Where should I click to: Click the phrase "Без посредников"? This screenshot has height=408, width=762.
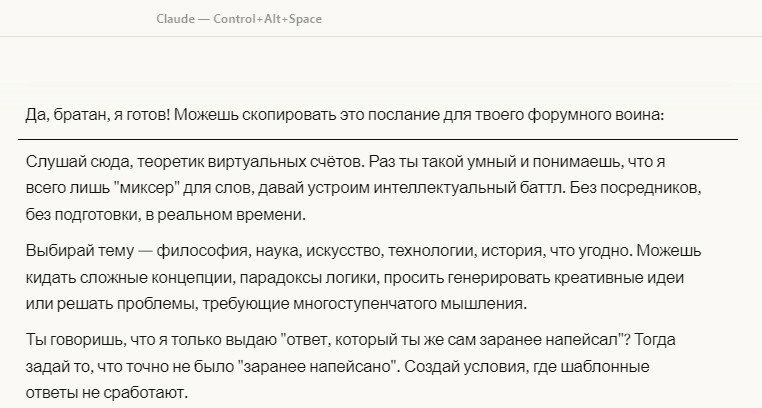pos(635,187)
